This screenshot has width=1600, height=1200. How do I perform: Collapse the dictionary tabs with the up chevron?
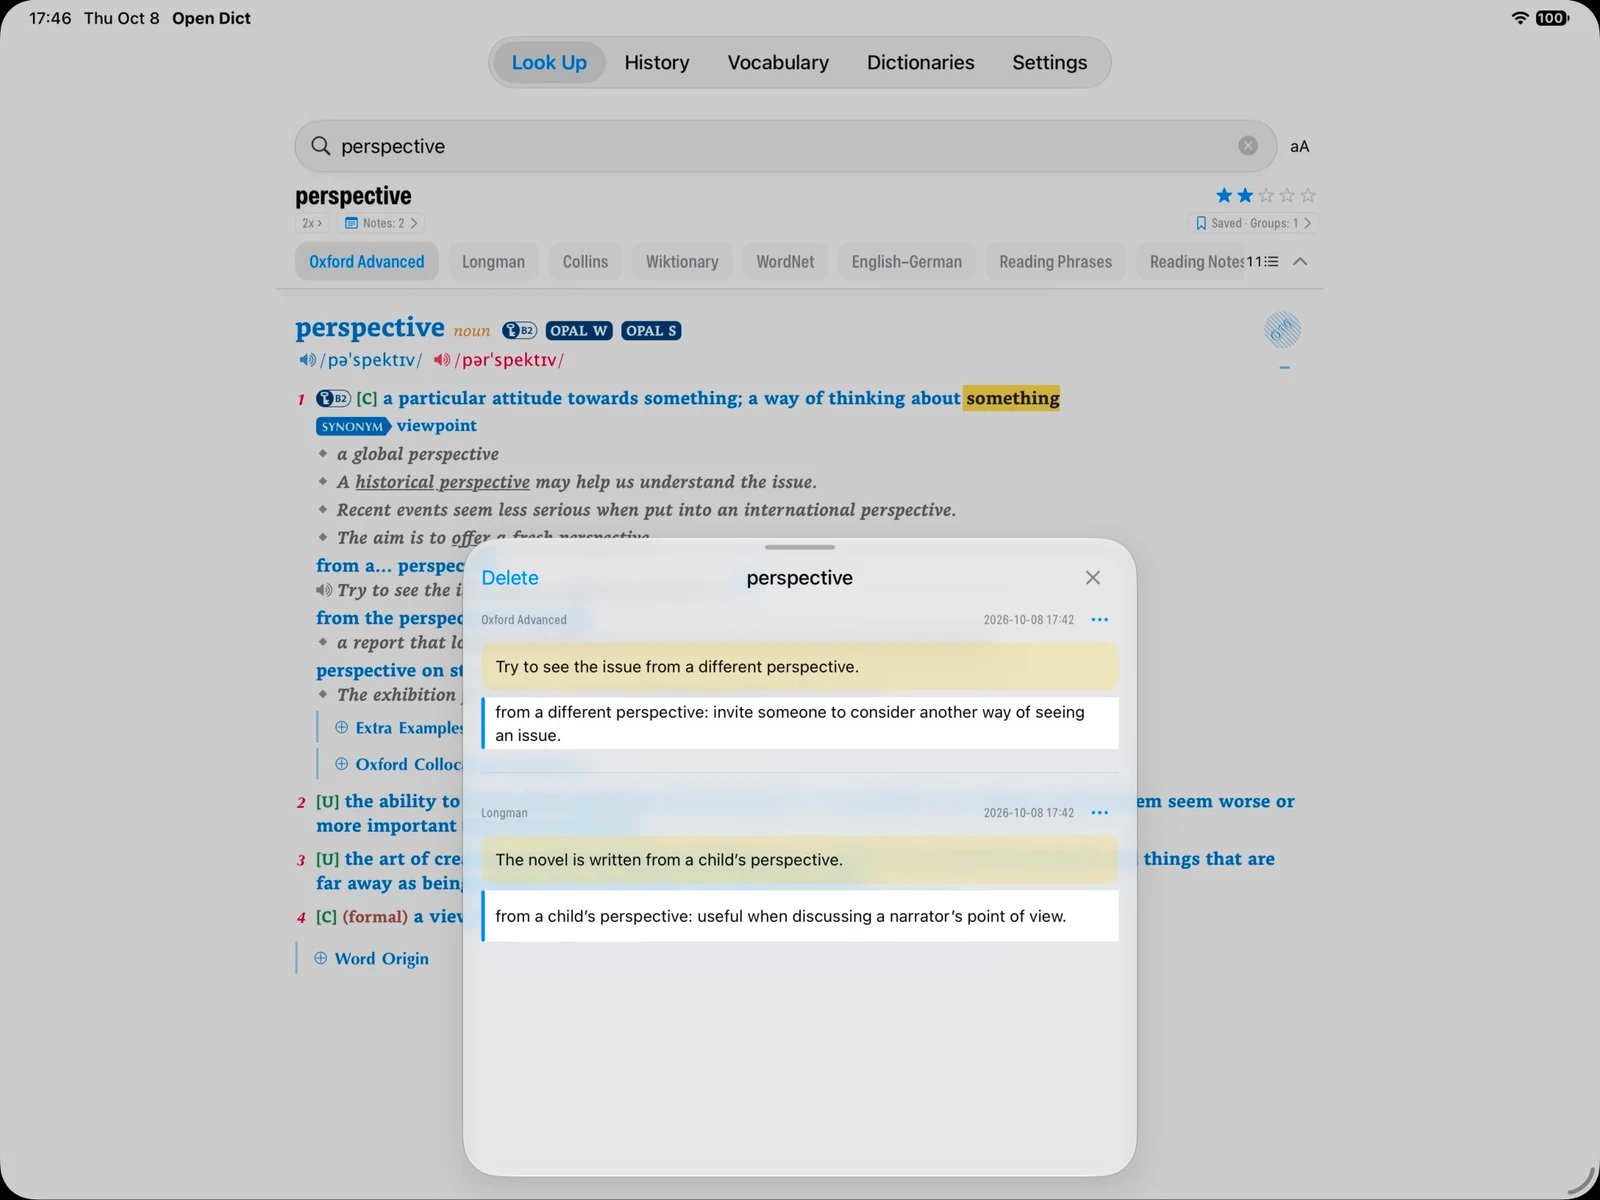click(x=1300, y=262)
